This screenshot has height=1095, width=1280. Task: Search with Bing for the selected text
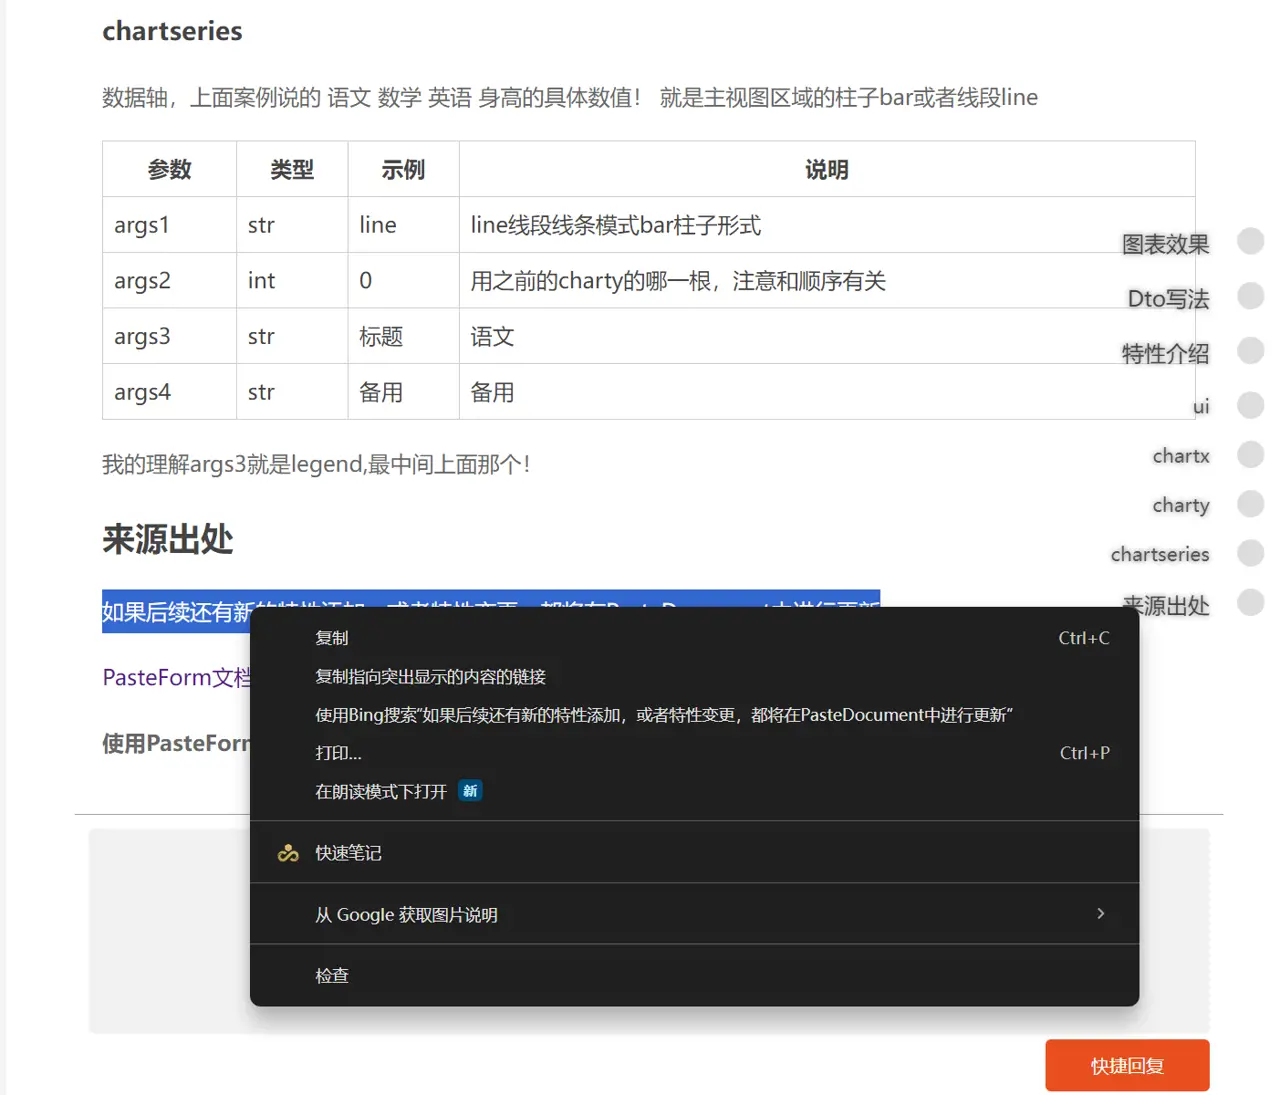694,715
